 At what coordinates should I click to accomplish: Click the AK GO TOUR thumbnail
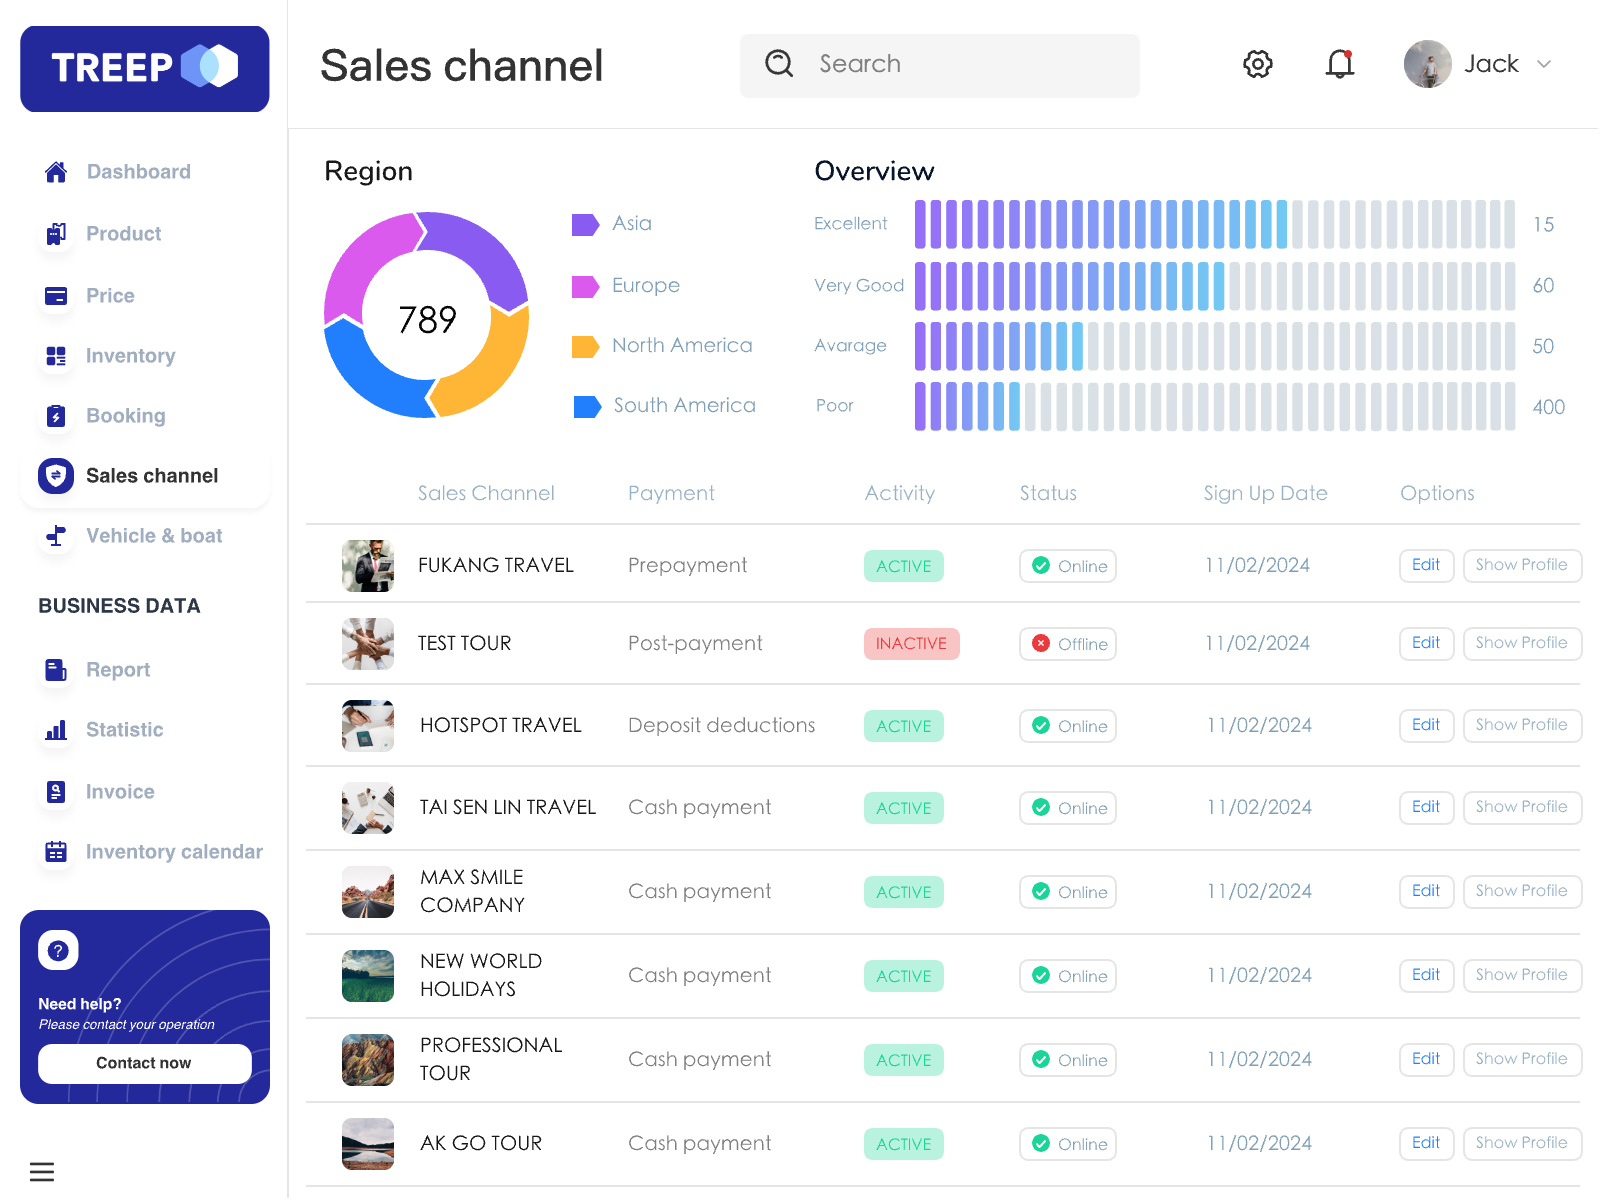tap(368, 1144)
